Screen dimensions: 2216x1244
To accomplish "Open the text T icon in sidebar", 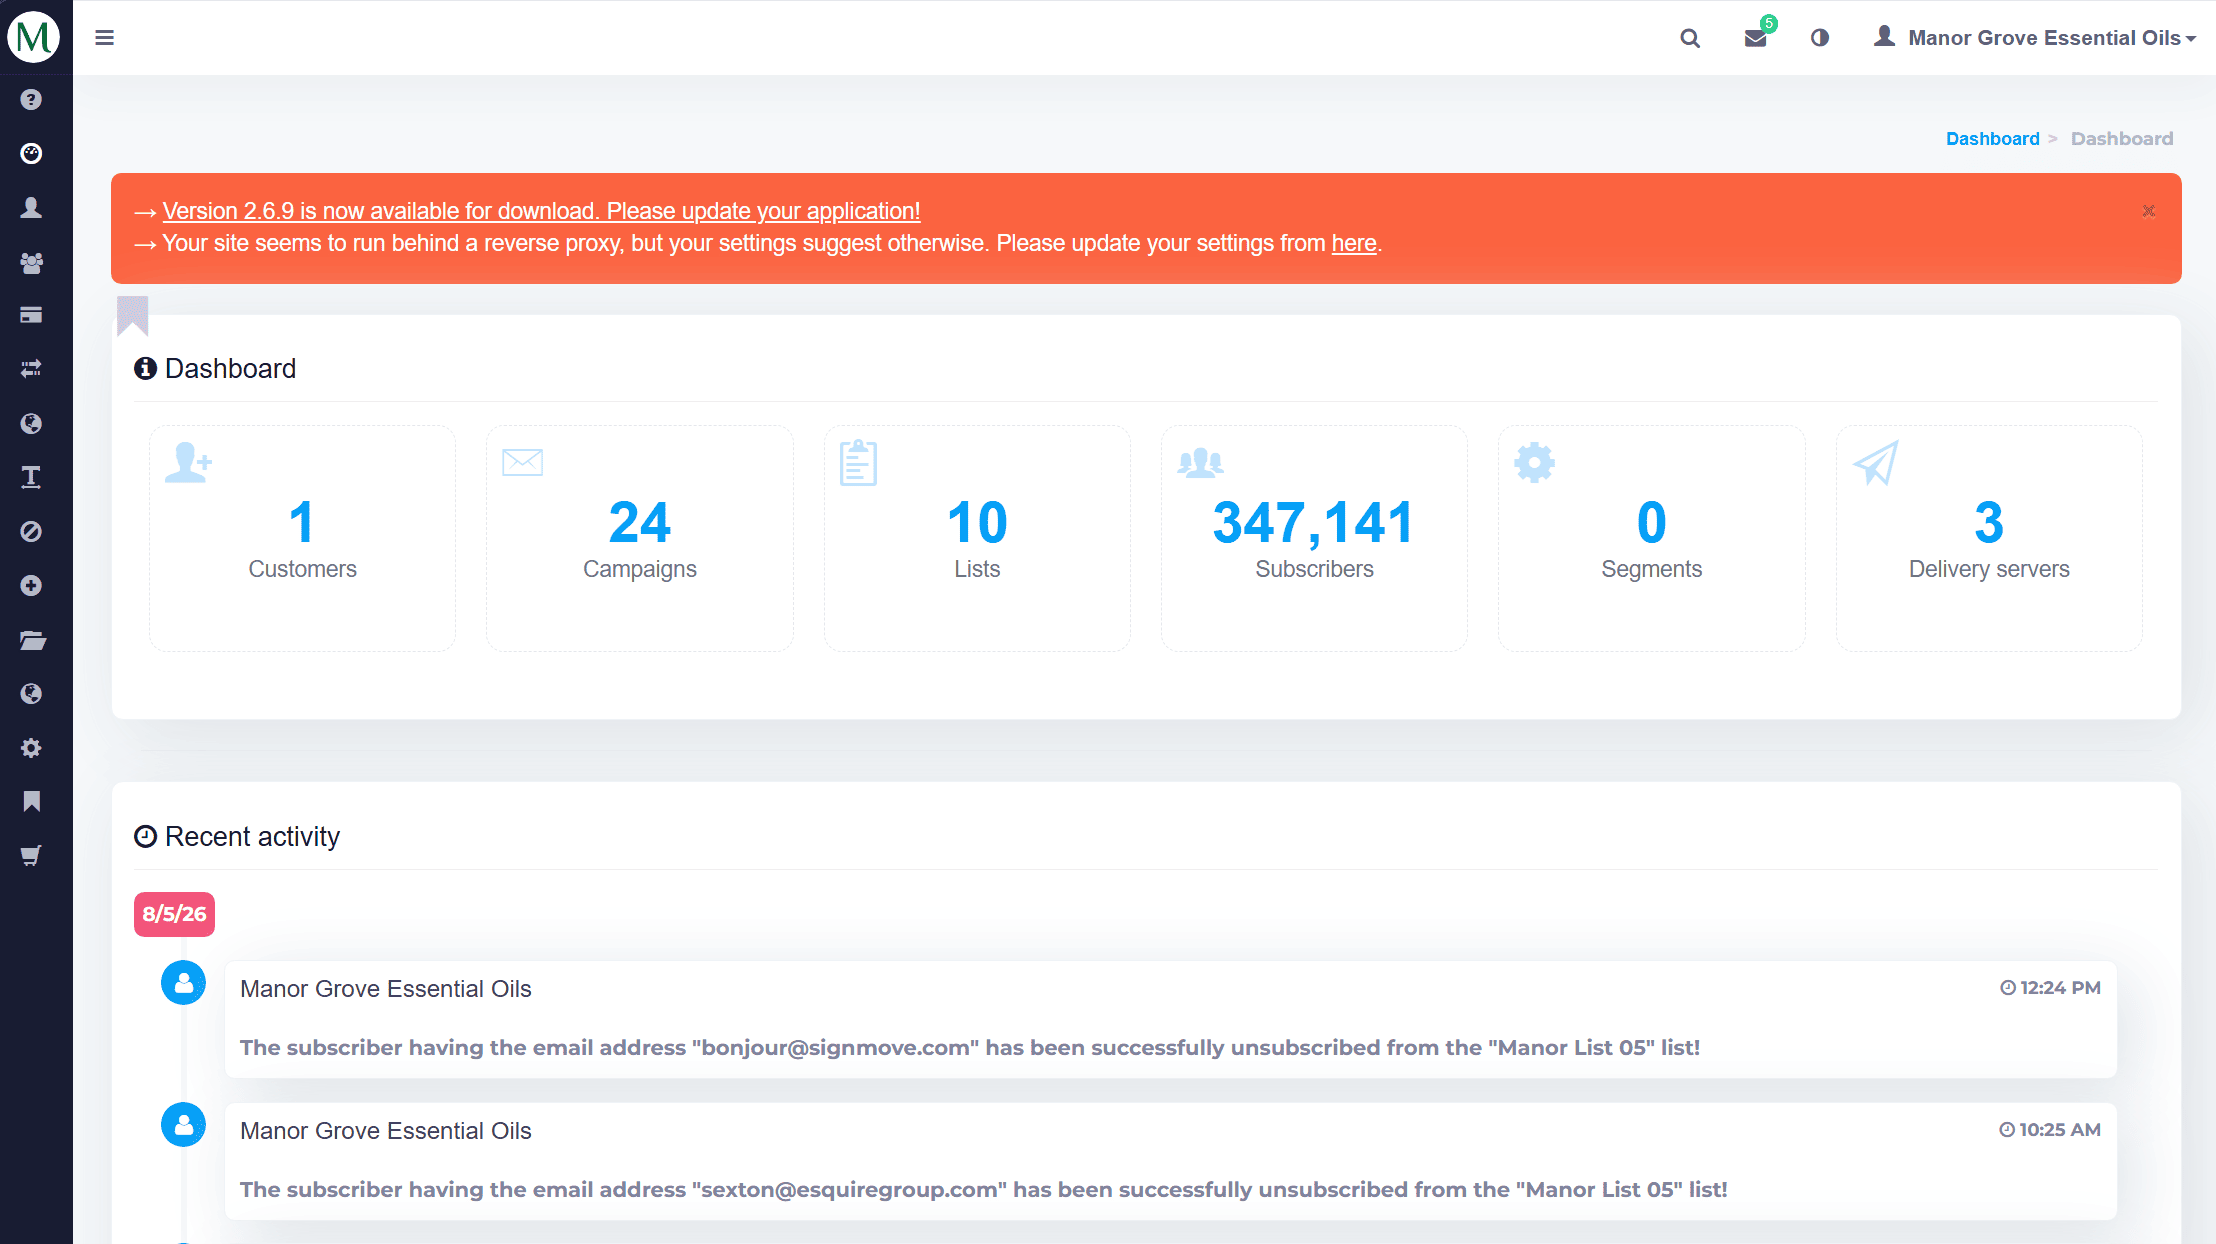I will tap(31, 477).
